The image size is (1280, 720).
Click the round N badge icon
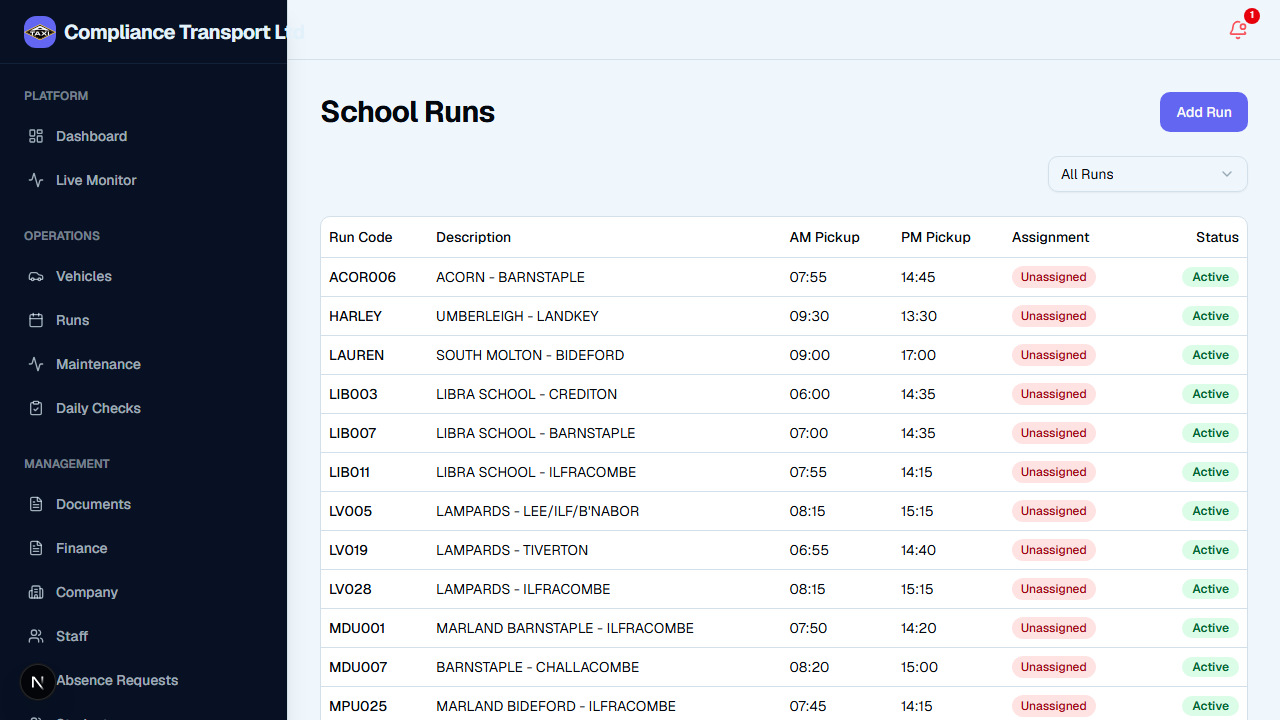click(x=38, y=682)
